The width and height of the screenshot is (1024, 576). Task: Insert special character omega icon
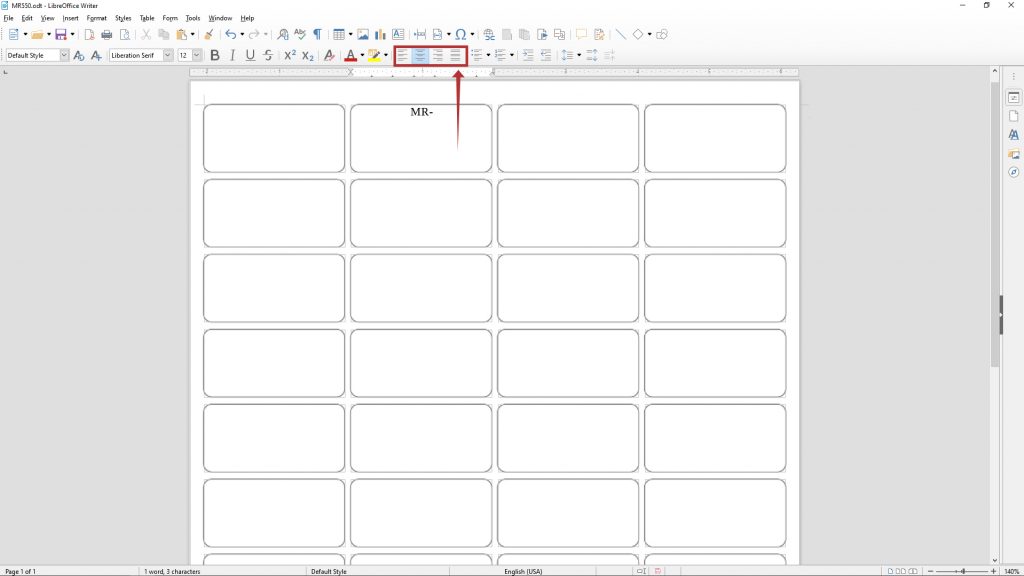(461, 35)
